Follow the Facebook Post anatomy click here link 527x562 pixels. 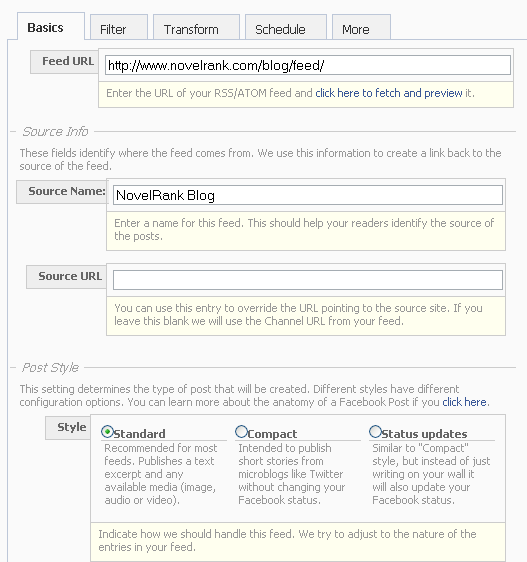(464, 402)
